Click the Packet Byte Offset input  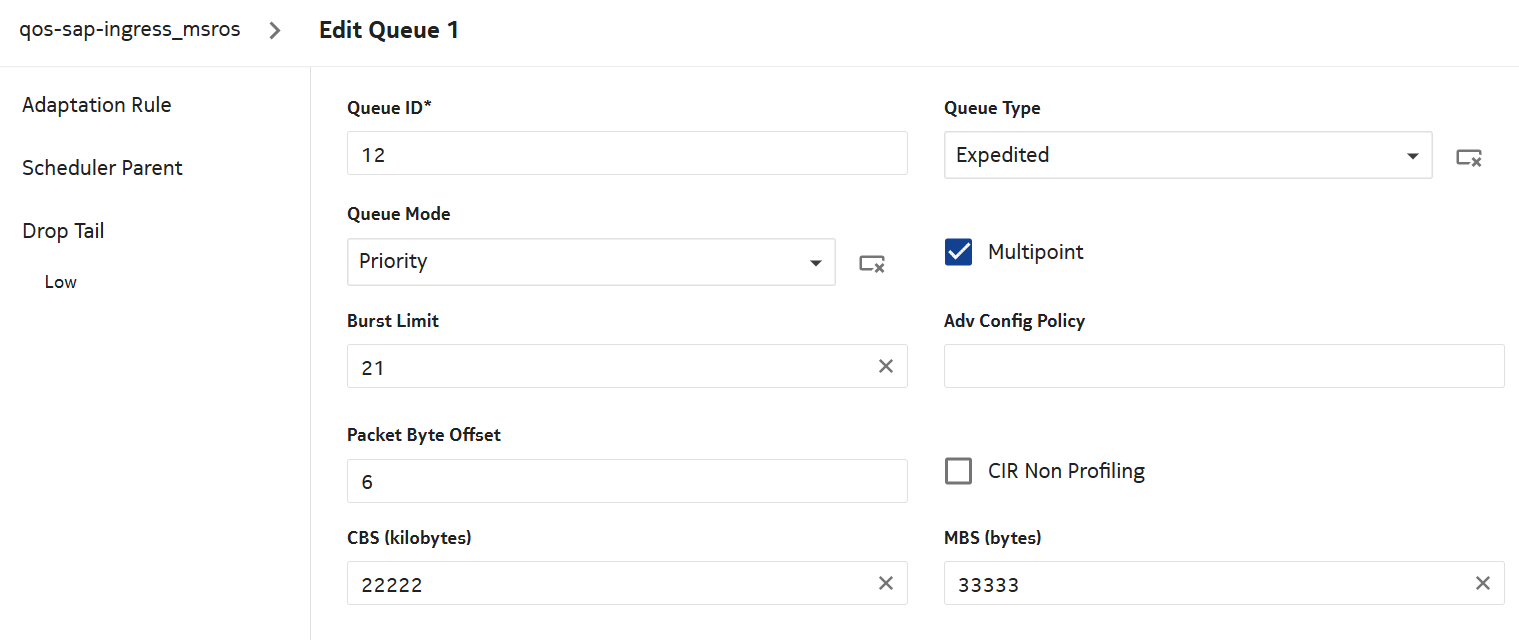tap(627, 481)
